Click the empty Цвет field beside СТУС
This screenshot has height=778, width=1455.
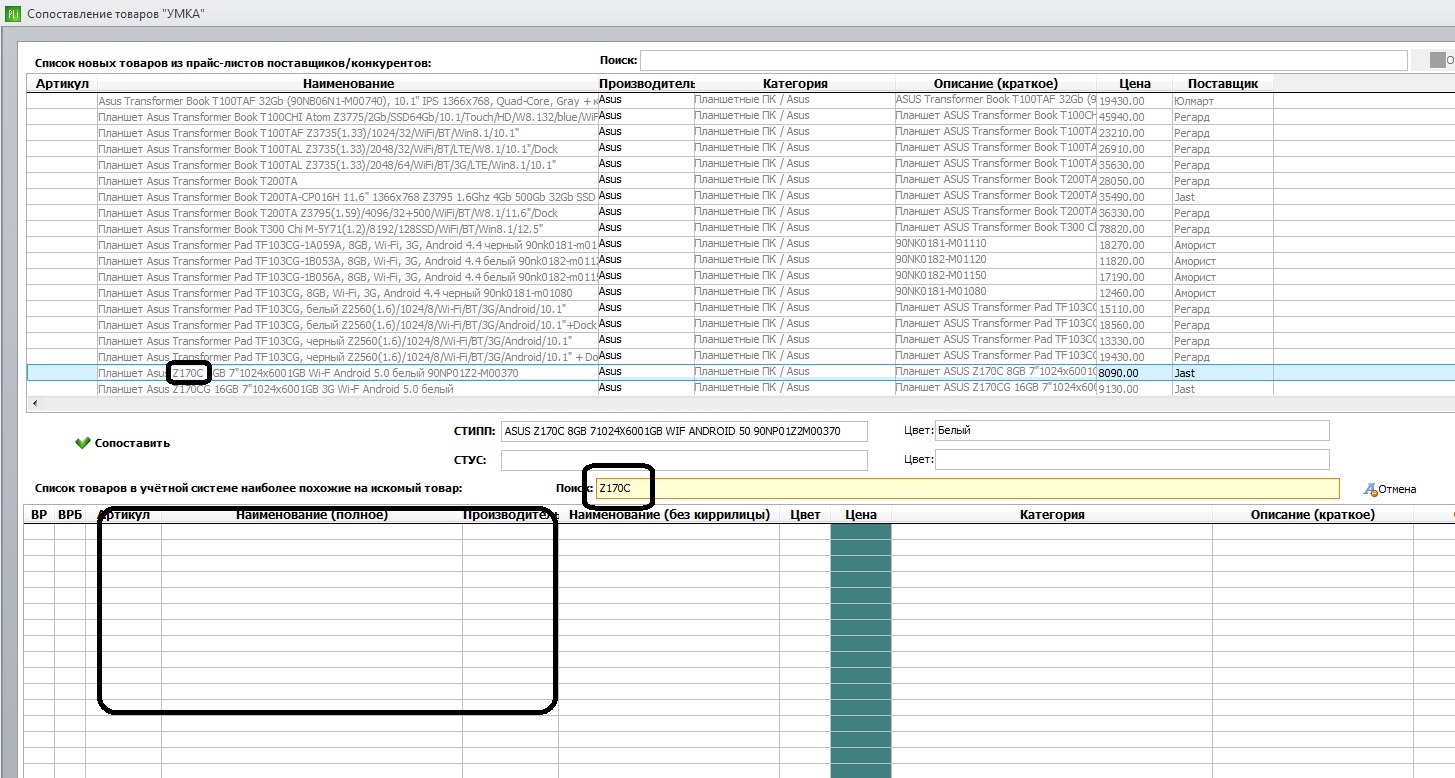(x=1132, y=460)
